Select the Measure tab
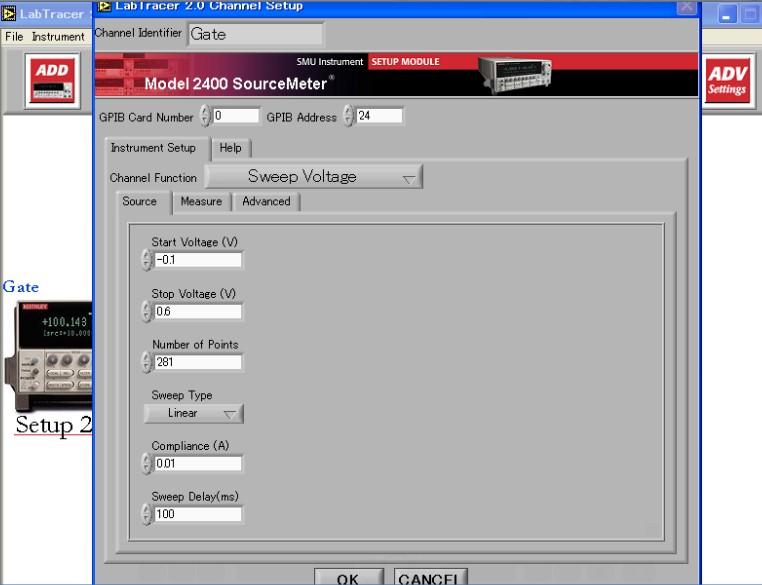 click(202, 202)
